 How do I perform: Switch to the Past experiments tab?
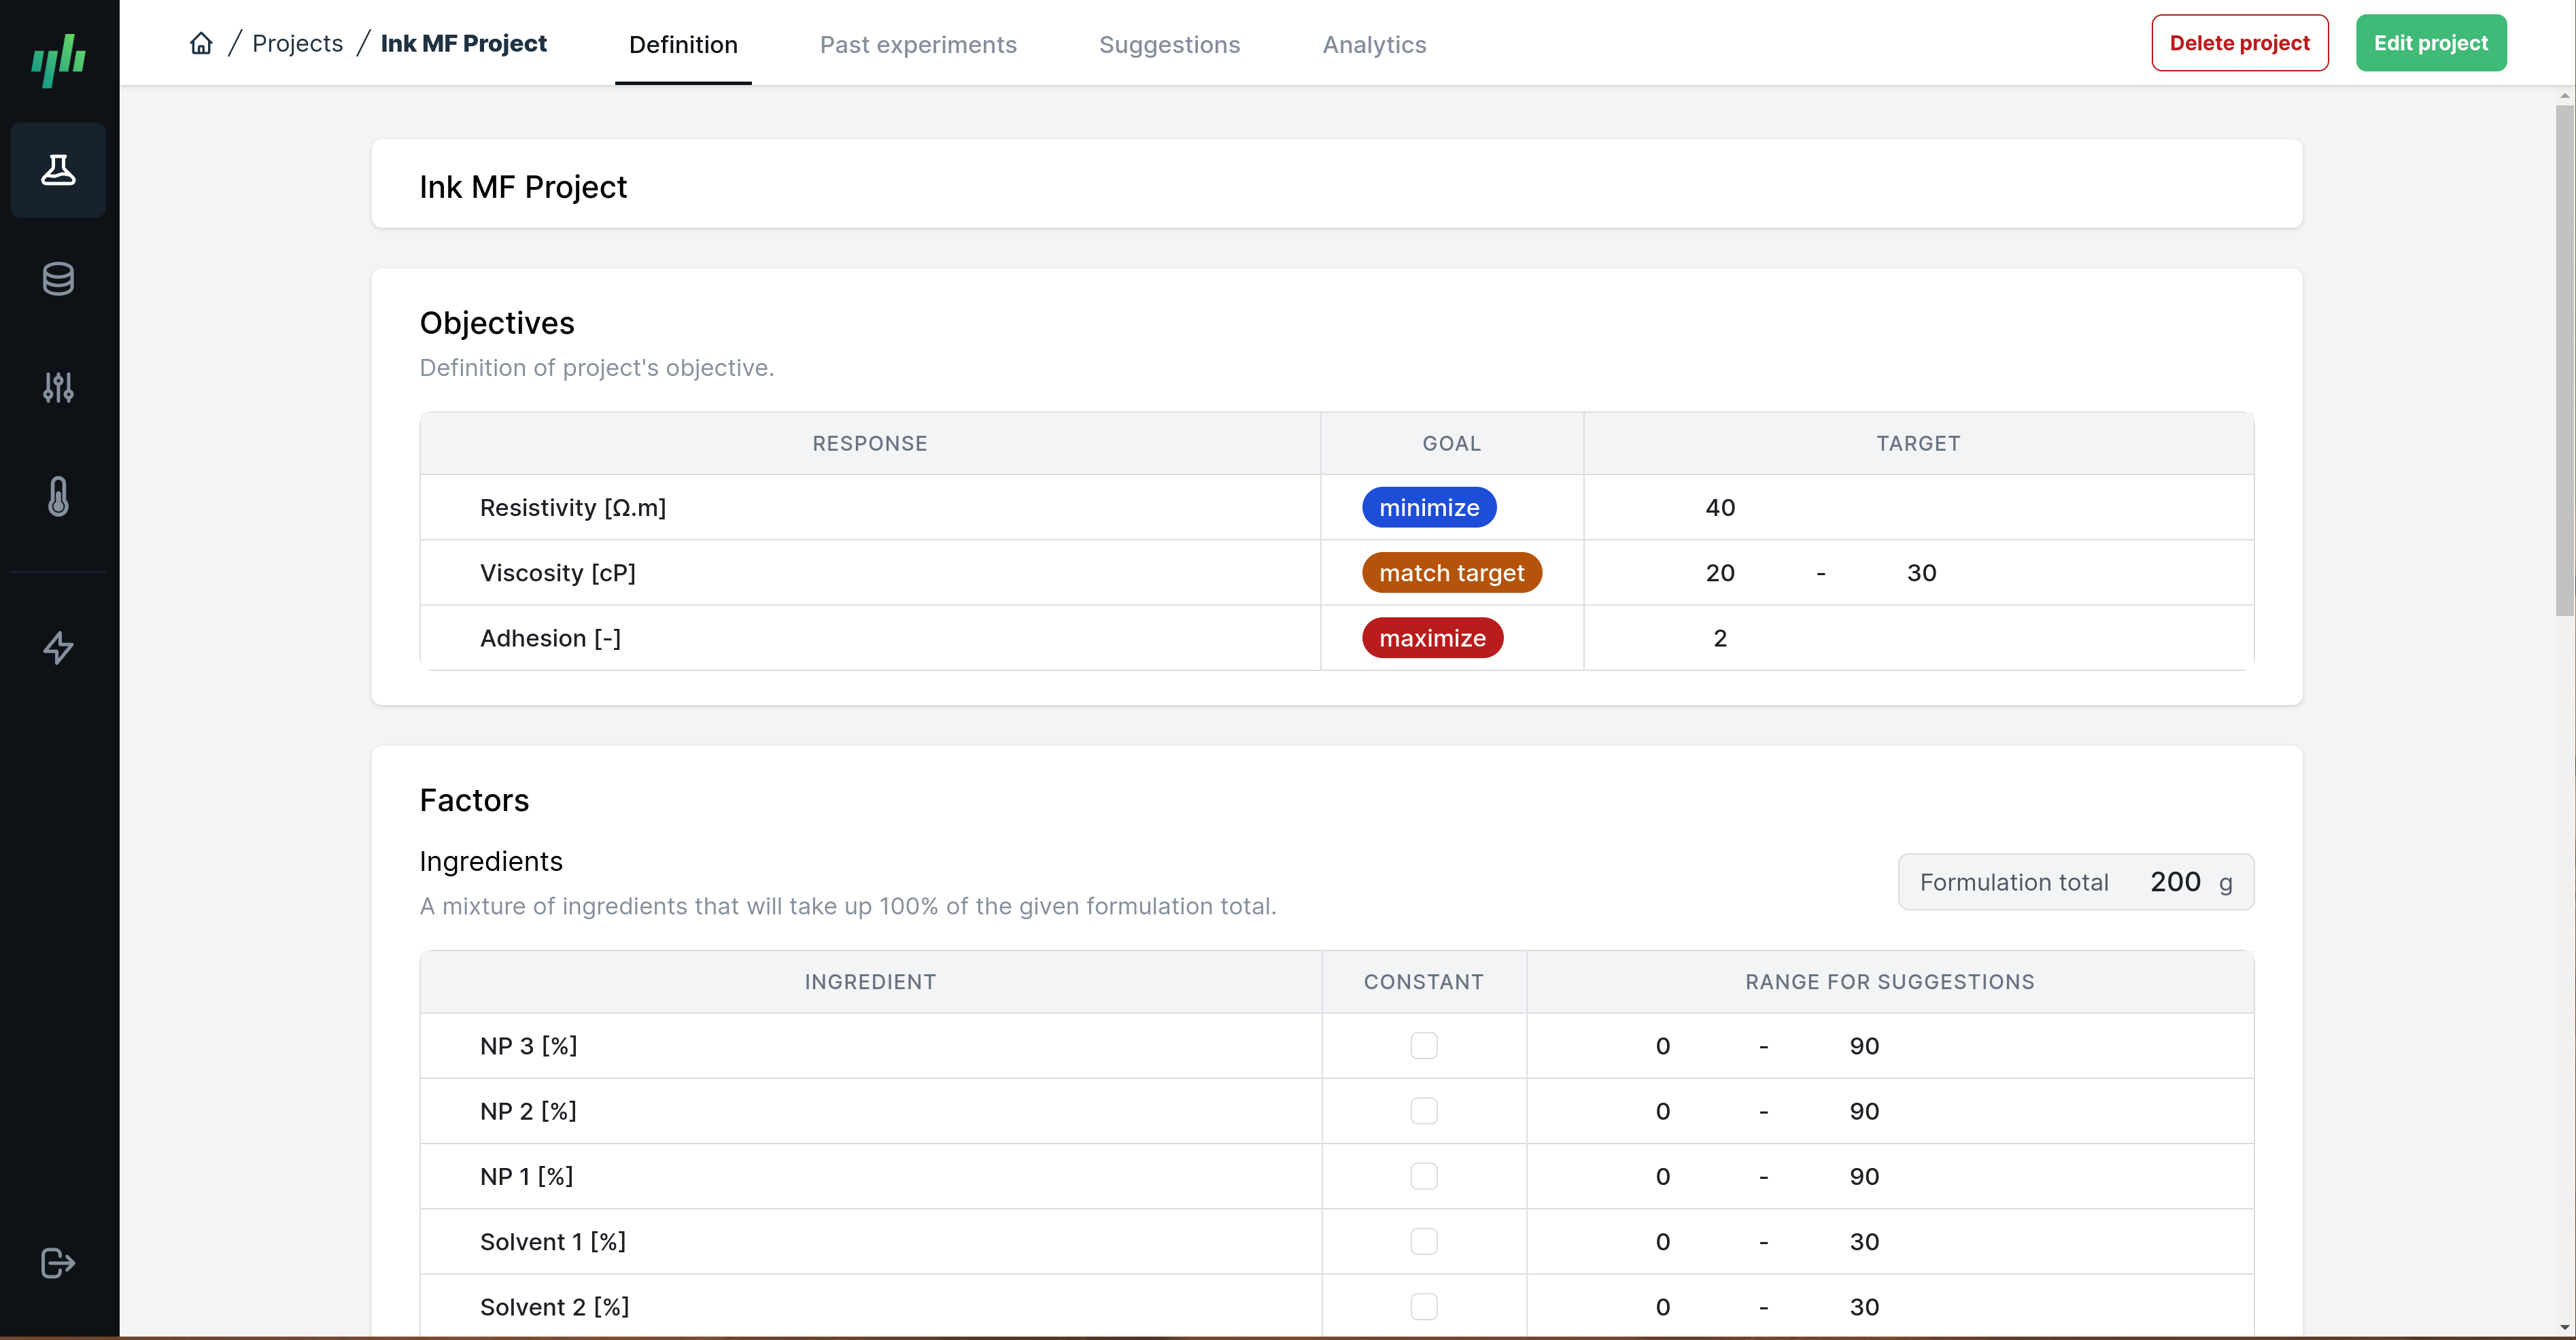(x=917, y=44)
